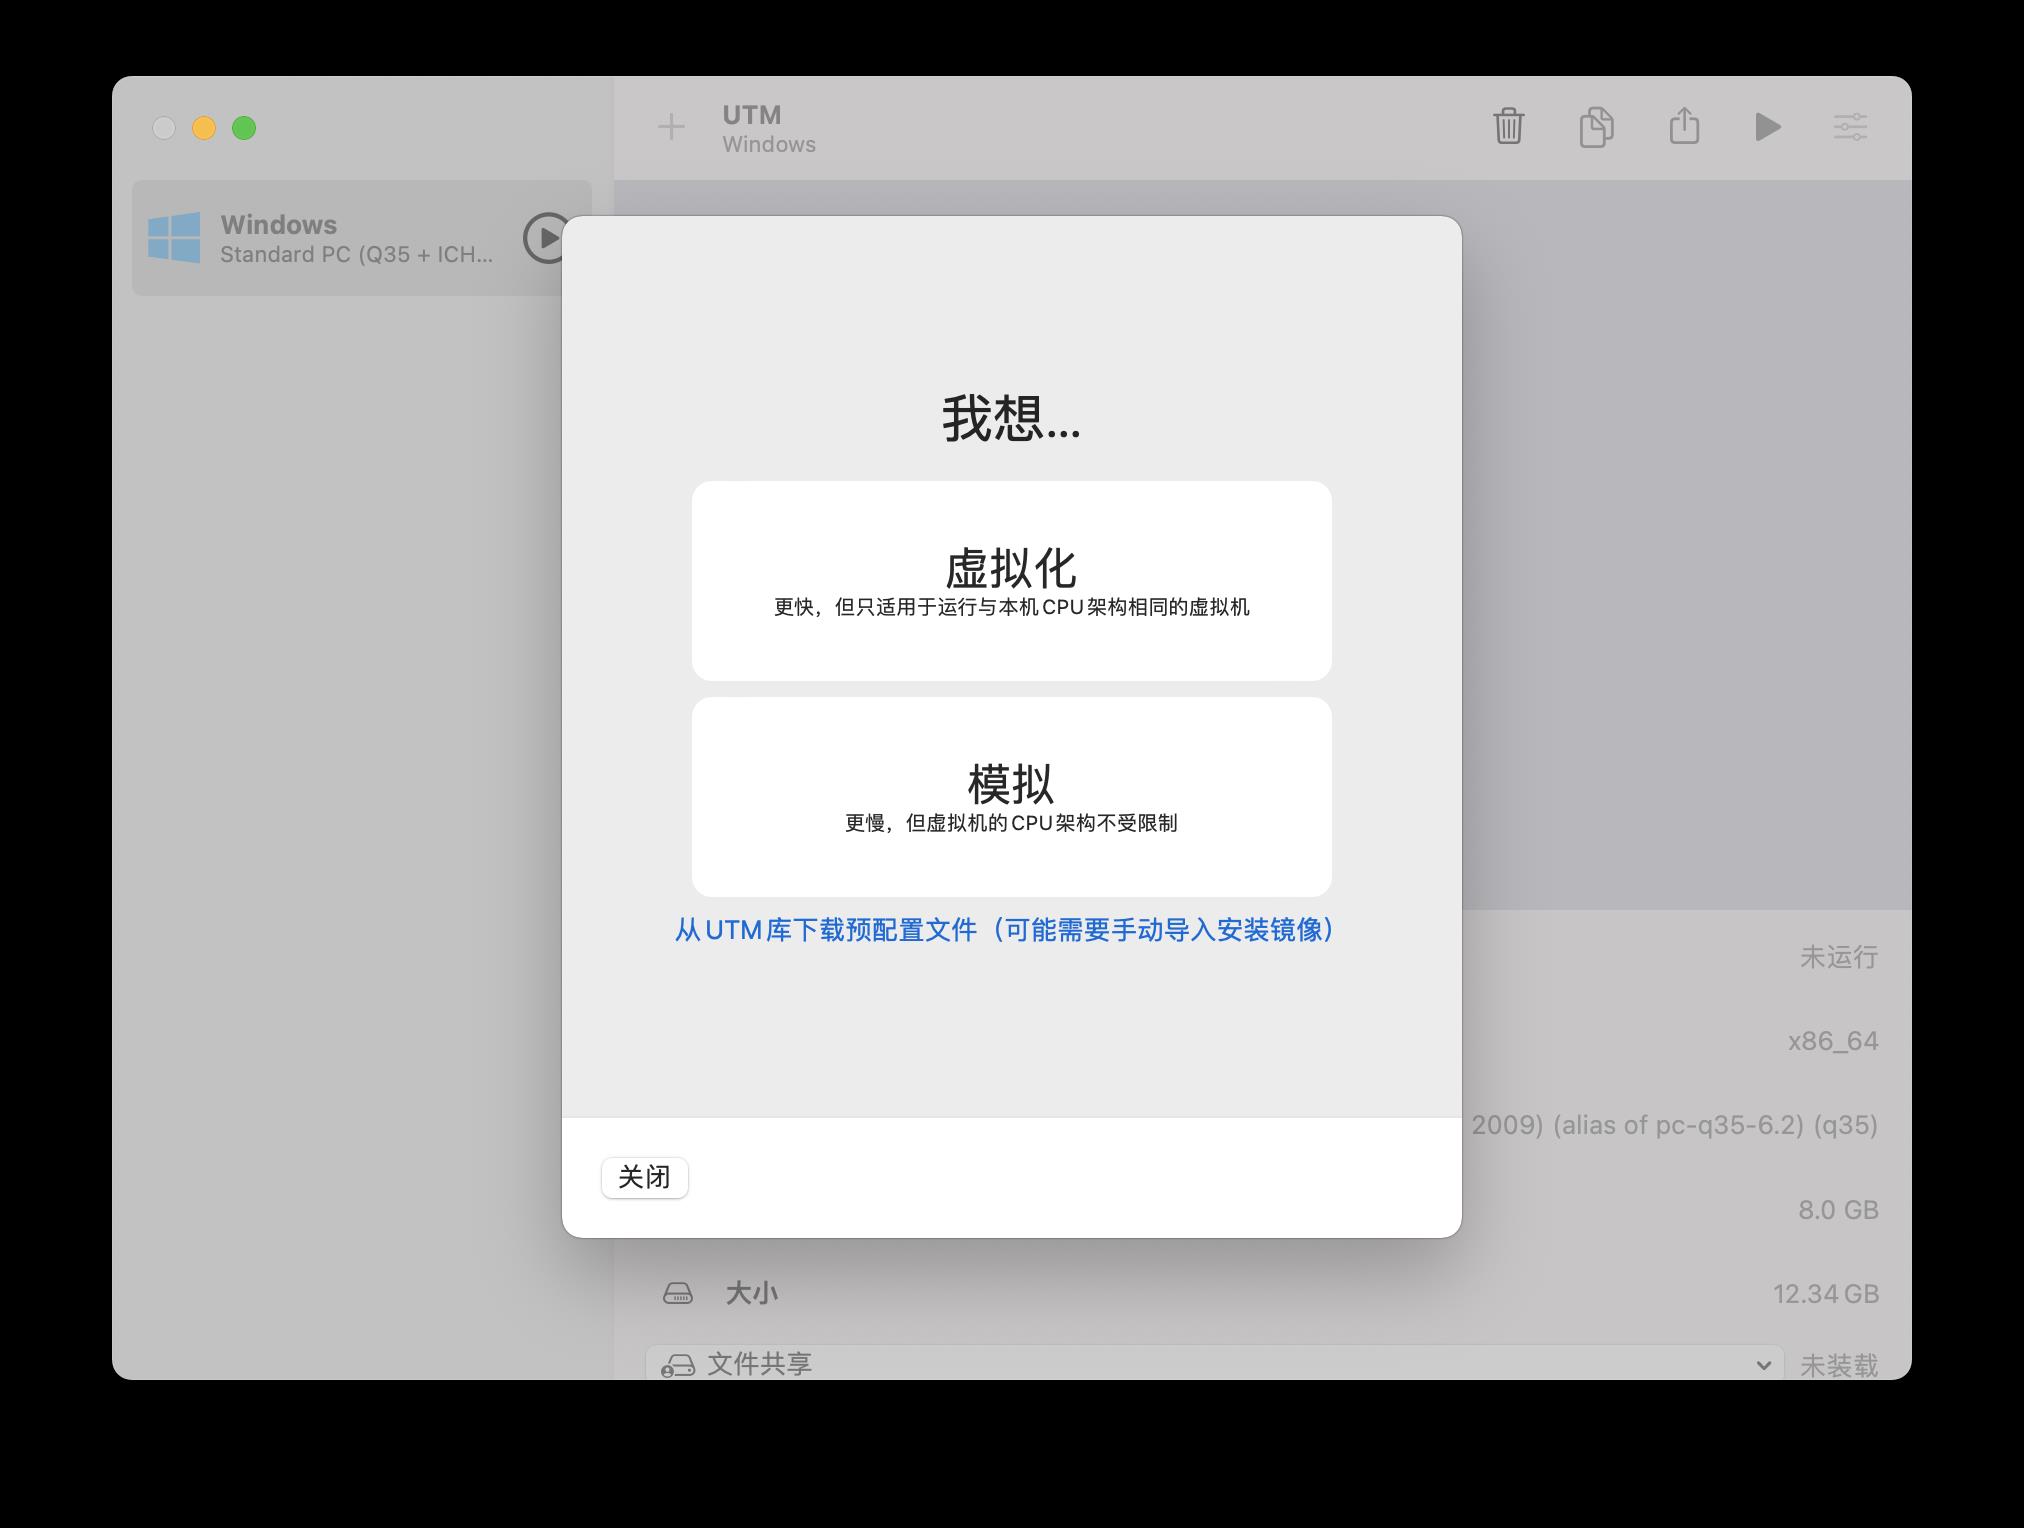Click the 大小 drive icon
The width and height of the screenshot is (2024, 1528).
678,1294
